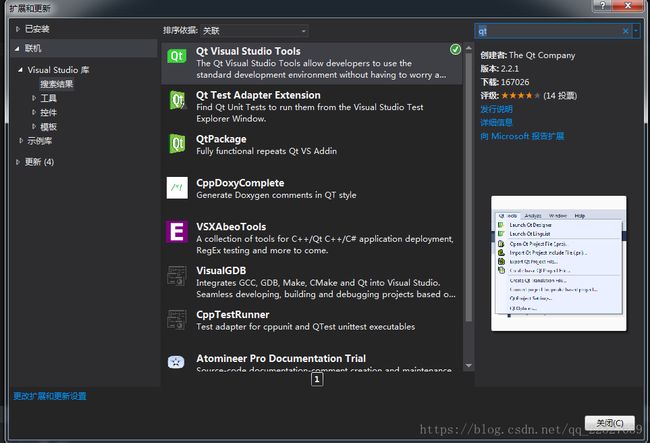Image resolution: width=650 pixels, height=443 pixels.
Task: Click the Qt Visual Studio Tools green icon
Action: 177,56
